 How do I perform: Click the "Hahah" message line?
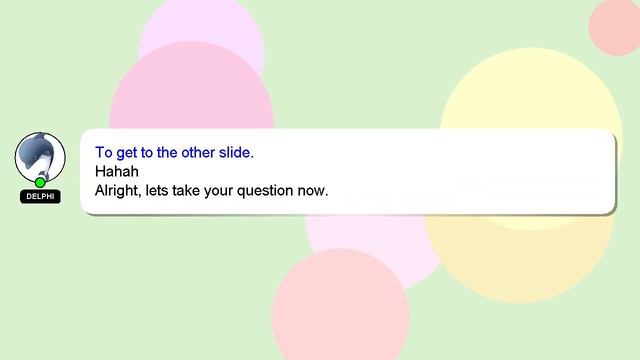click(x=117, y=171)
